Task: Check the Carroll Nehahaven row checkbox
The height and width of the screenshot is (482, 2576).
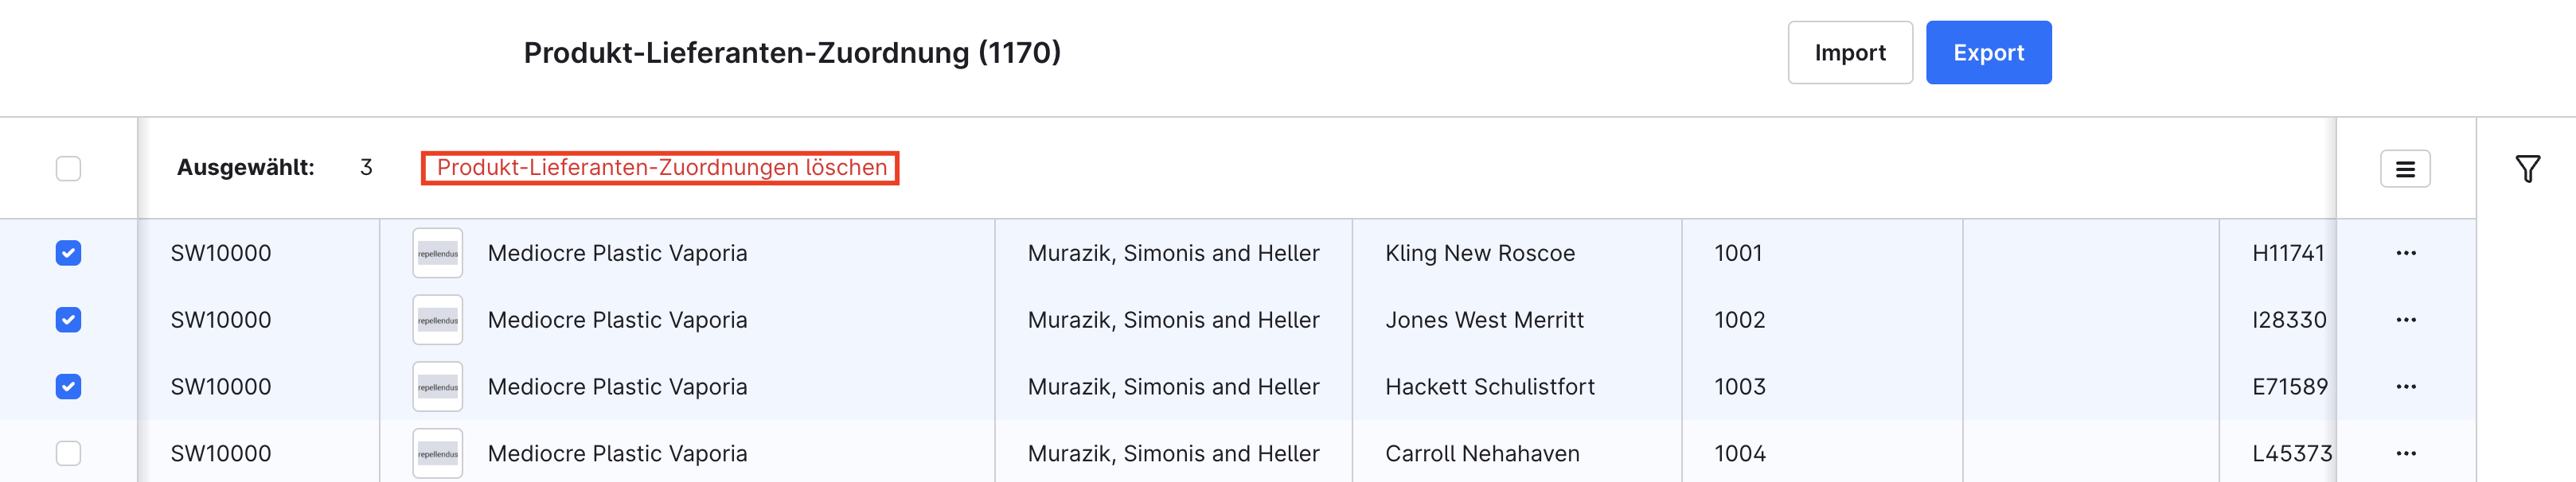Action: coord(68,454)
